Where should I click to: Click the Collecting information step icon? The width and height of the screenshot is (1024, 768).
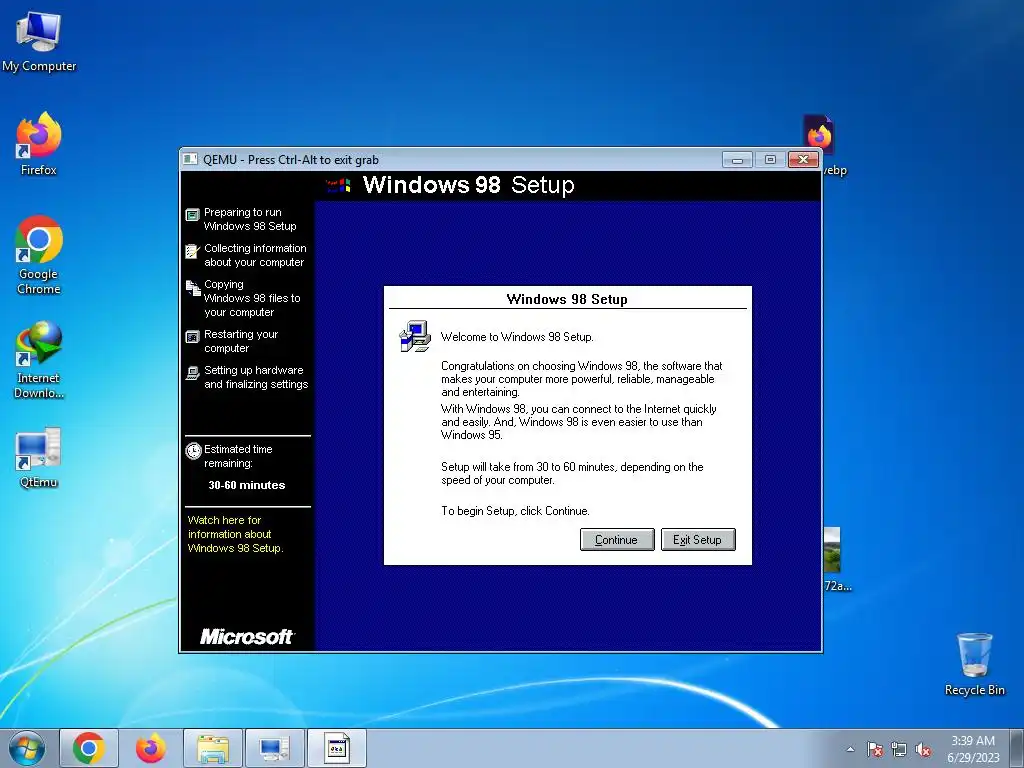pyautogui.click(x=192, y=251)
